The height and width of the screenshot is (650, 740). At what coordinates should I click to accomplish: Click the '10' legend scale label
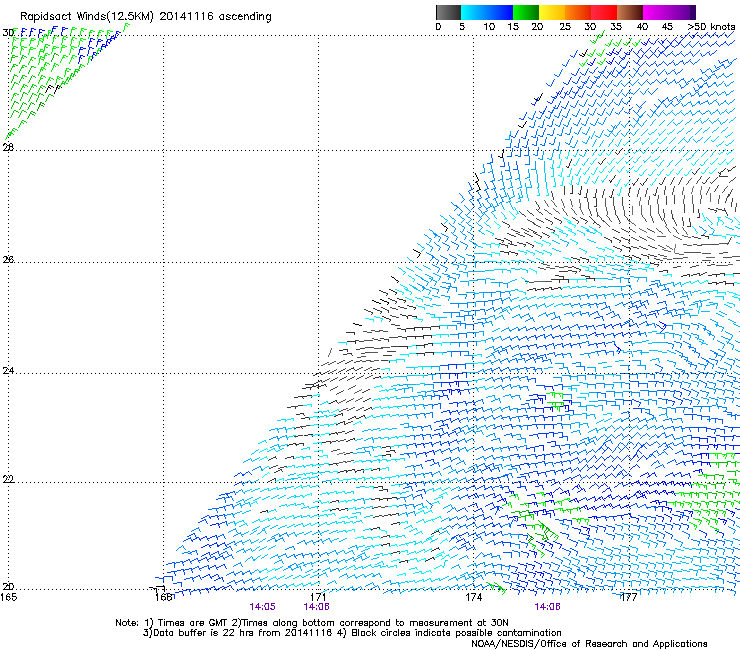[x=489, y=27]
